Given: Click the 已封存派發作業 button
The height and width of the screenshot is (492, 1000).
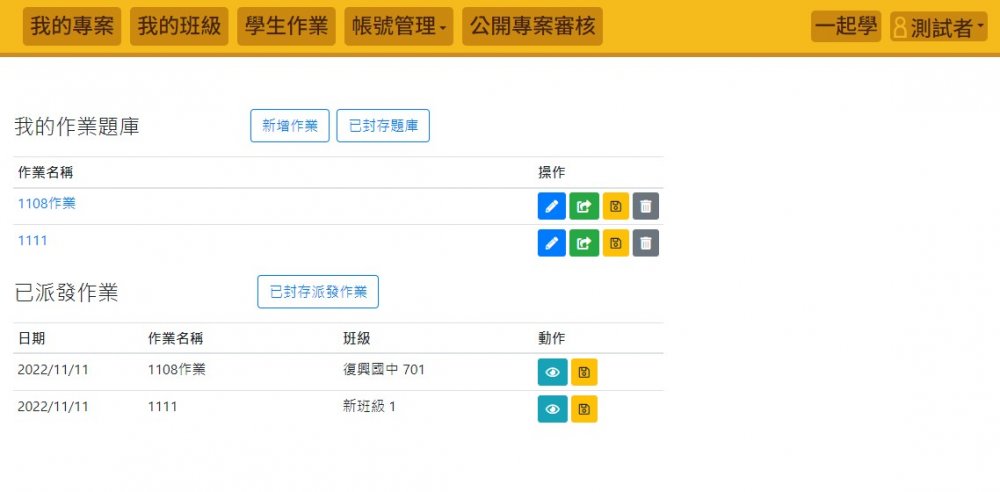Looking at the screenshot, I should tap(318, 292).
